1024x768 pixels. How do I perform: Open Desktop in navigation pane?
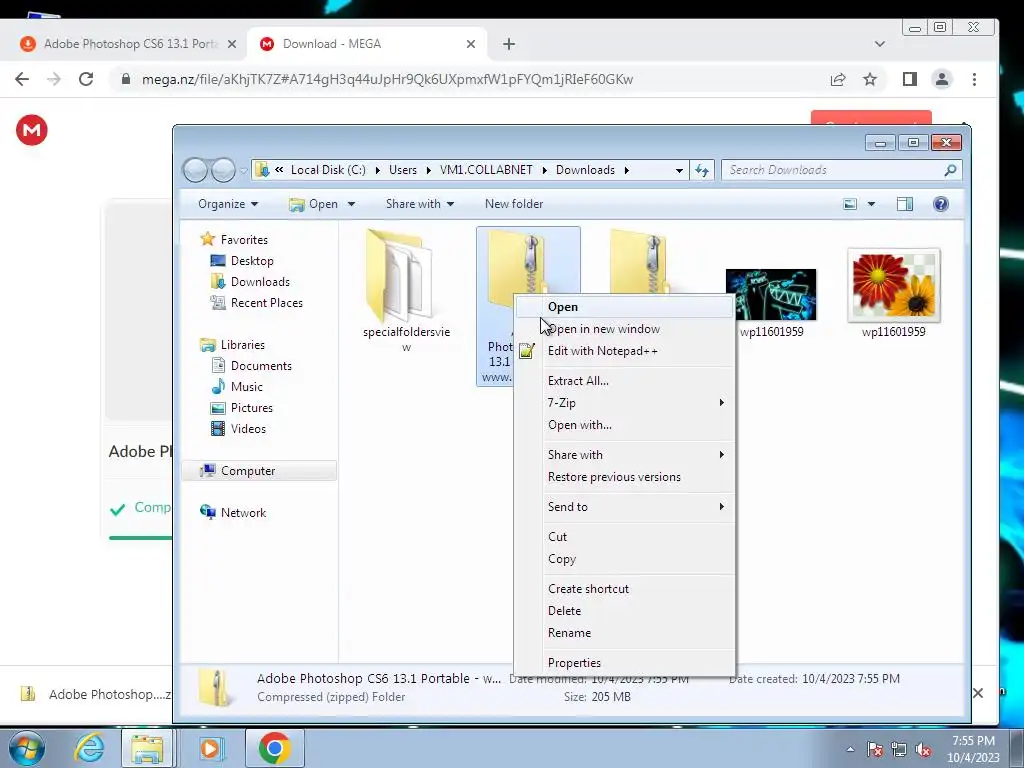pos(251,261)
